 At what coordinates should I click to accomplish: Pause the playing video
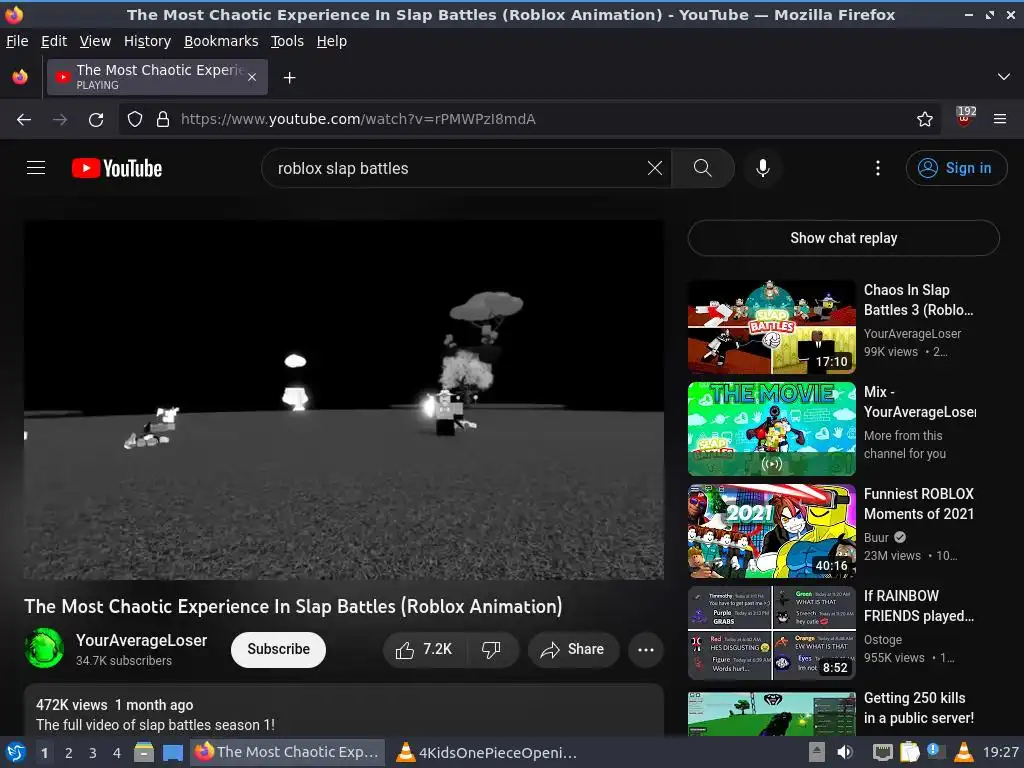coord(344,400)
